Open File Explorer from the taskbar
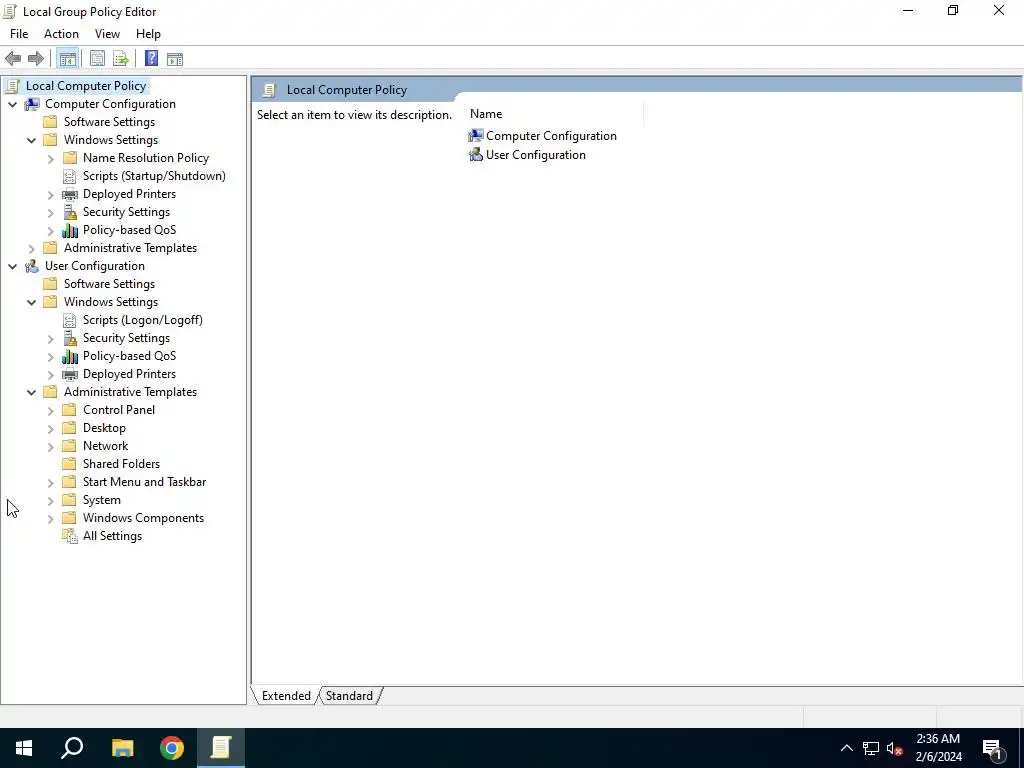Screen dimensions: 1024x768 click(122, 748)
